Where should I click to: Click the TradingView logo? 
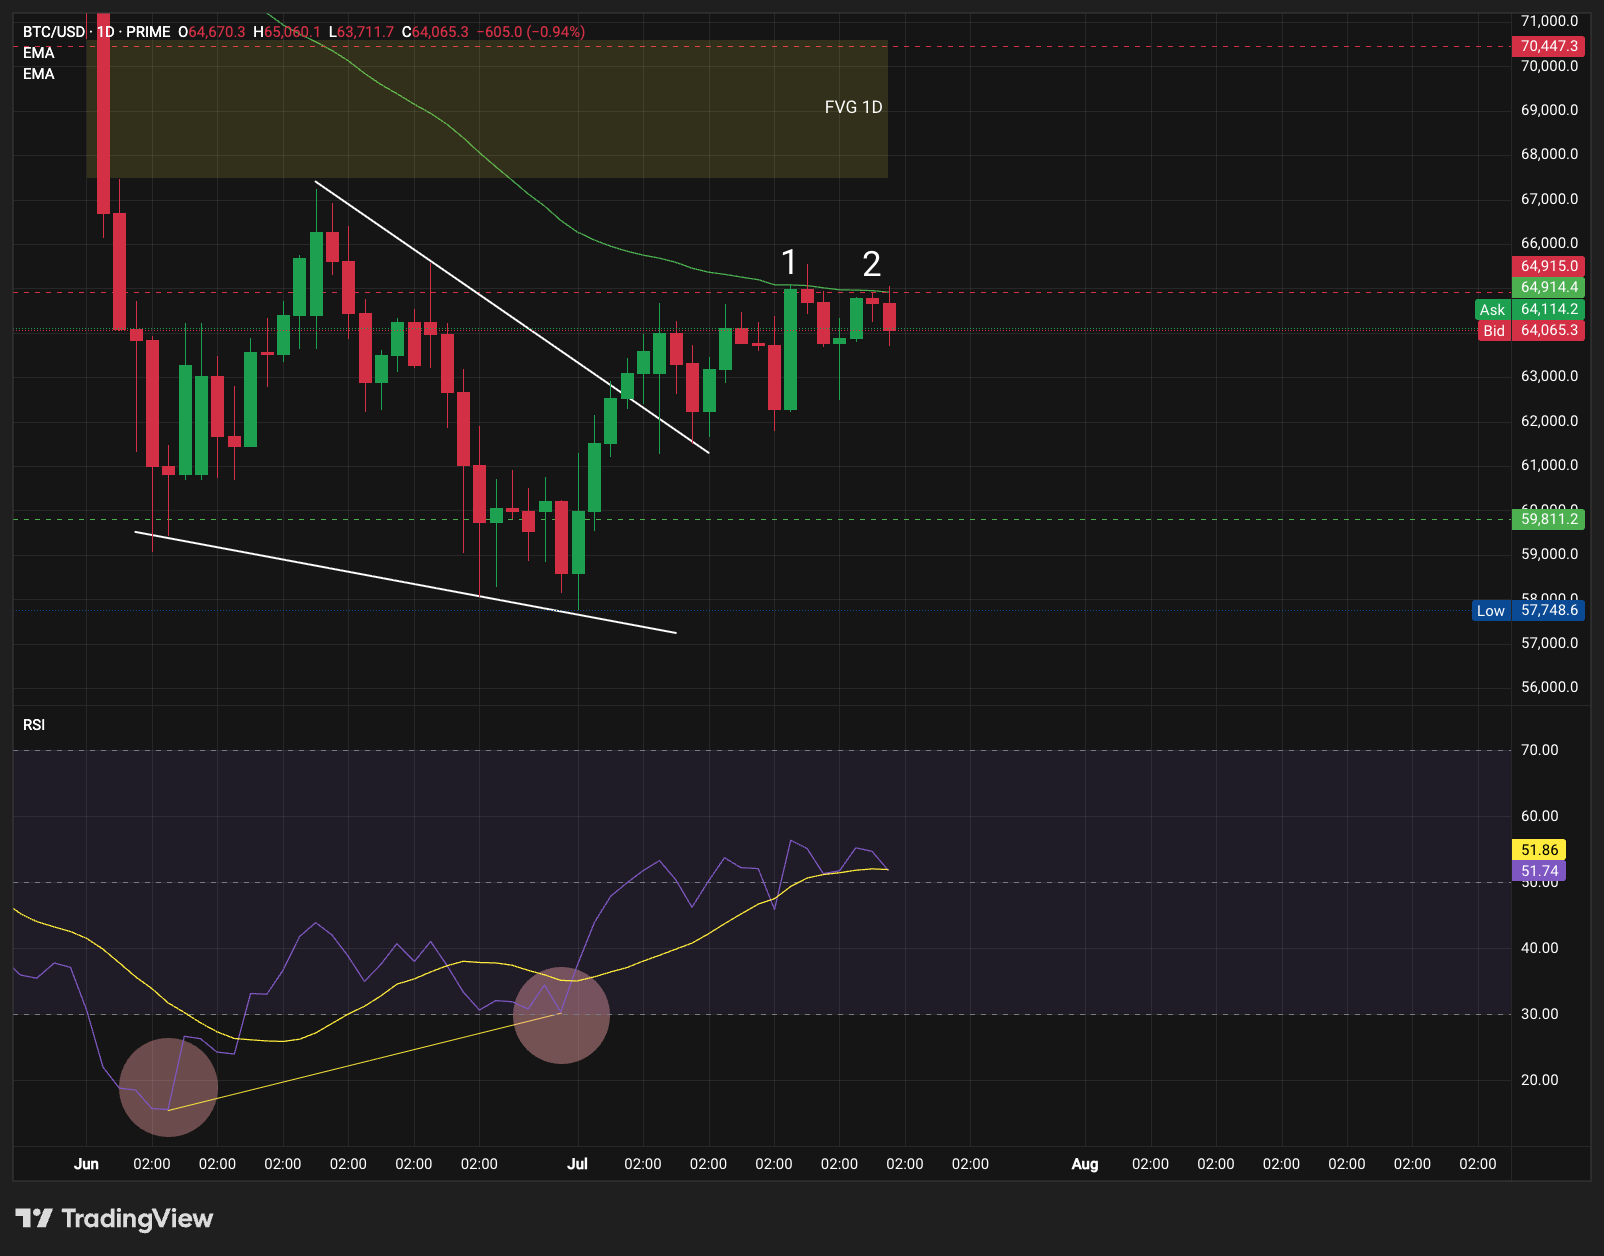click(x=114, y=1218)
